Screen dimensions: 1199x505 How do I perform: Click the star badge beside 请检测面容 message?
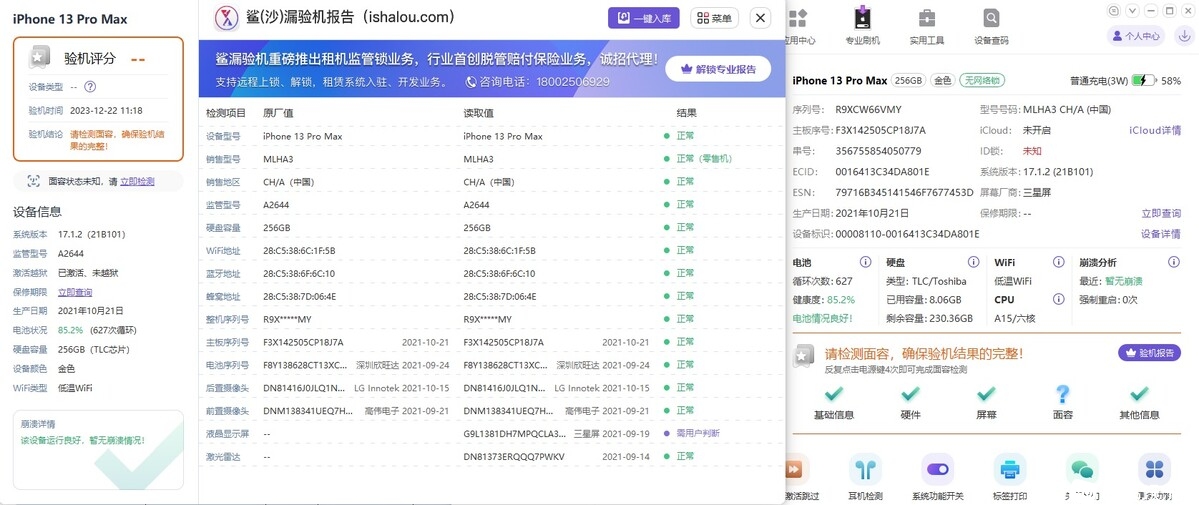(x=804, y=356)
